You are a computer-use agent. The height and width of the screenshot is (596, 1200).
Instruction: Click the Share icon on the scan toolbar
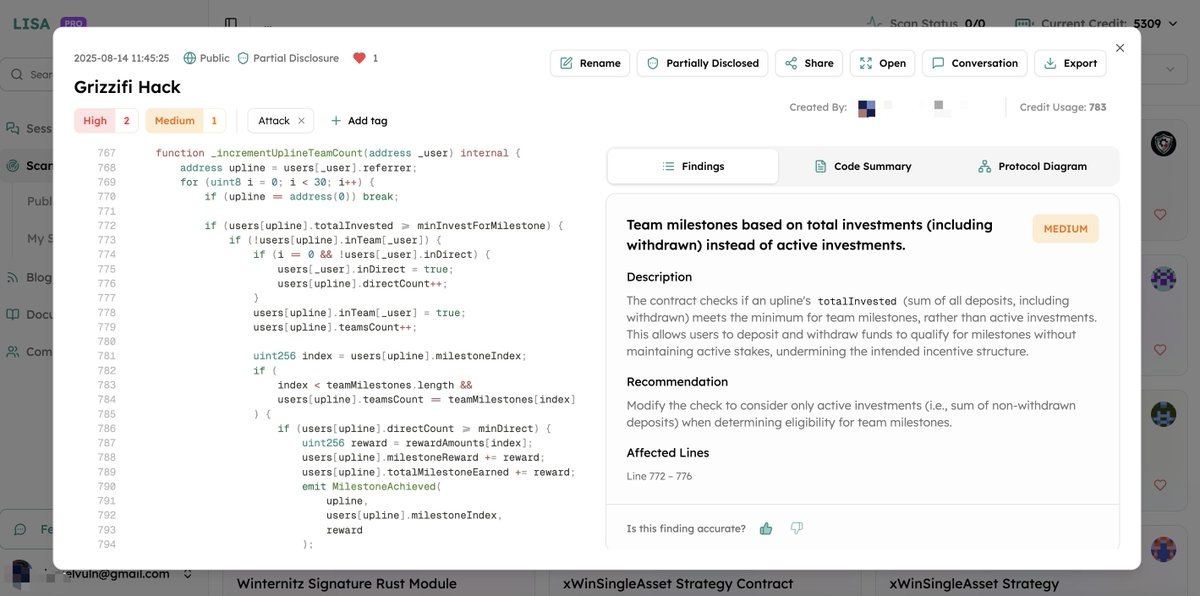pos(793,62)
